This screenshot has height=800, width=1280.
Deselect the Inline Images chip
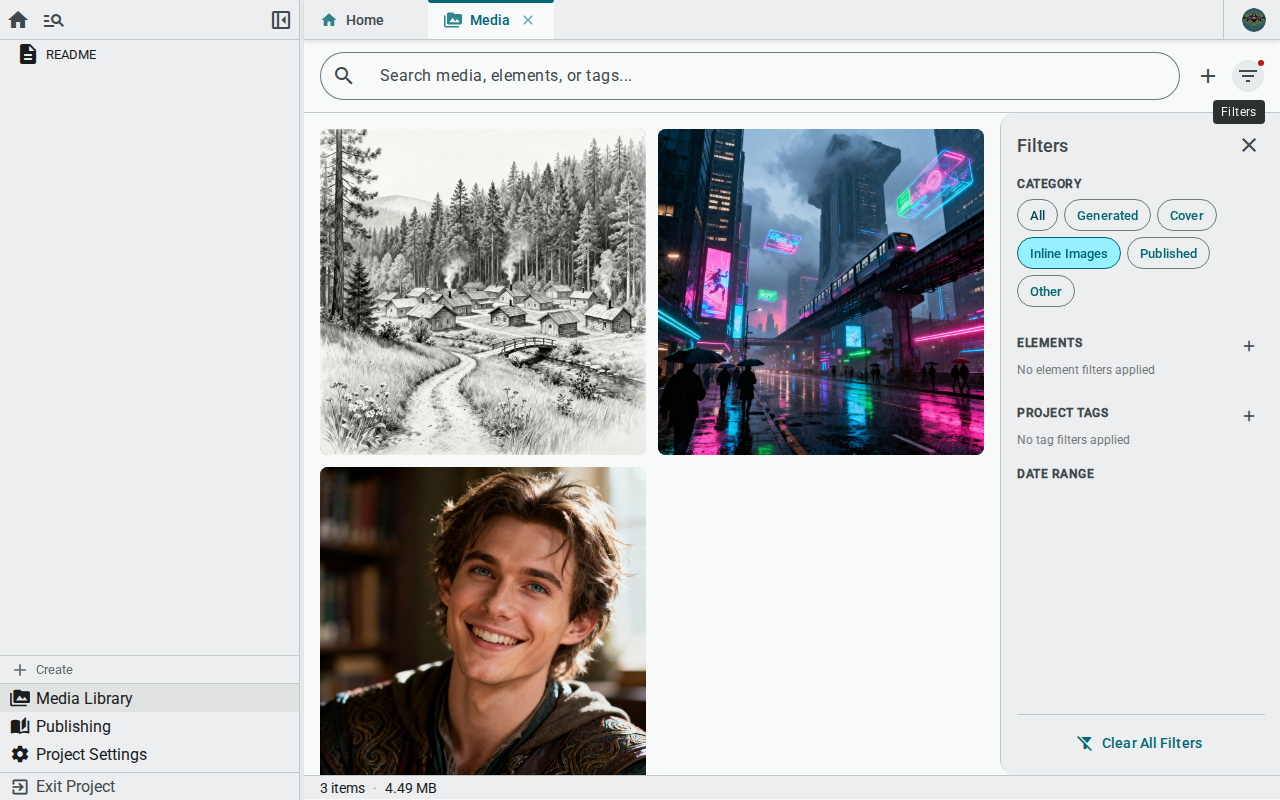[x=1069, y=253]
